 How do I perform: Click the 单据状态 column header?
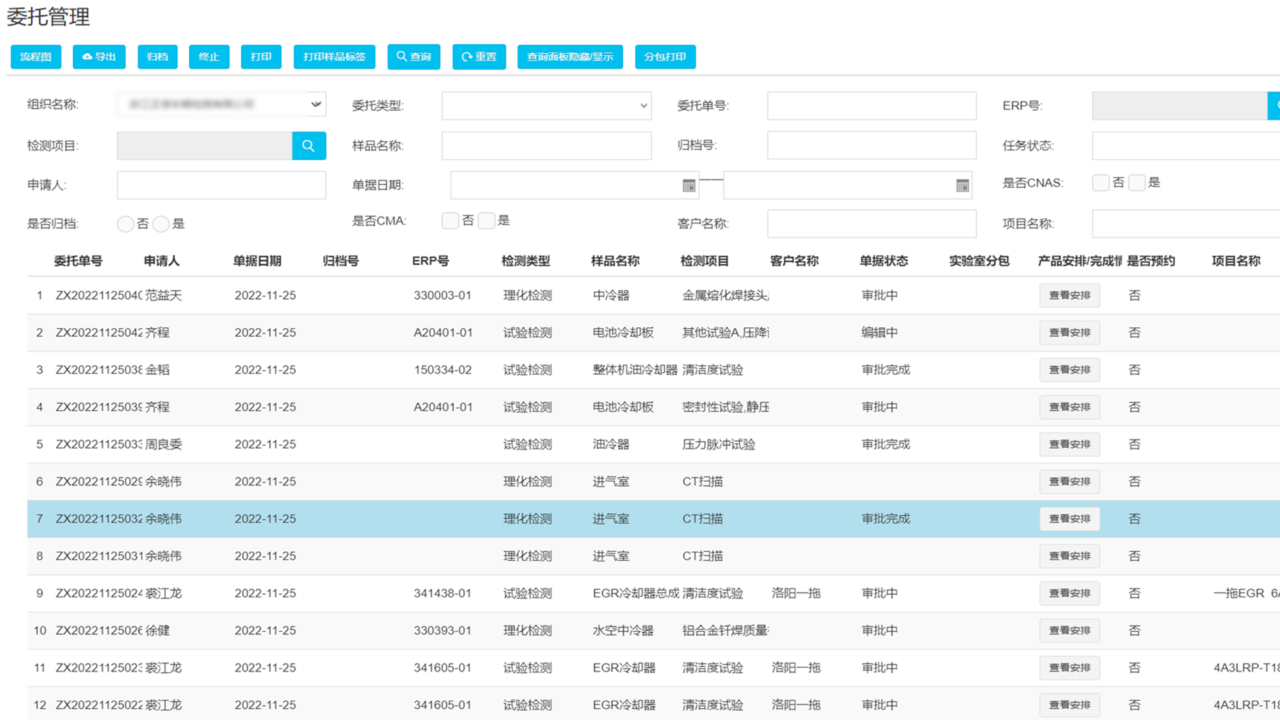pos(884,261)
